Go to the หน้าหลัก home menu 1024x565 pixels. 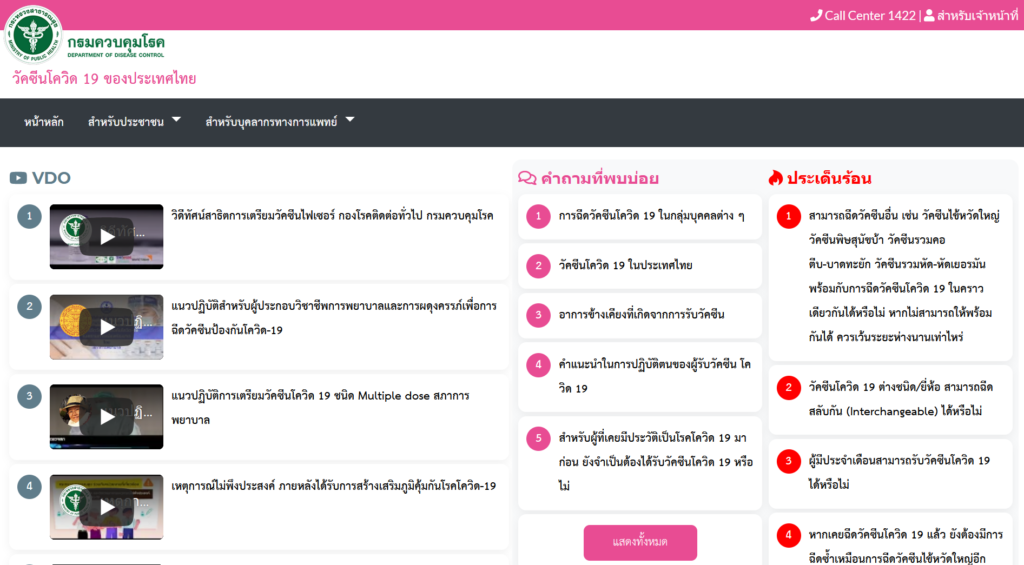[x=44, y=122]
